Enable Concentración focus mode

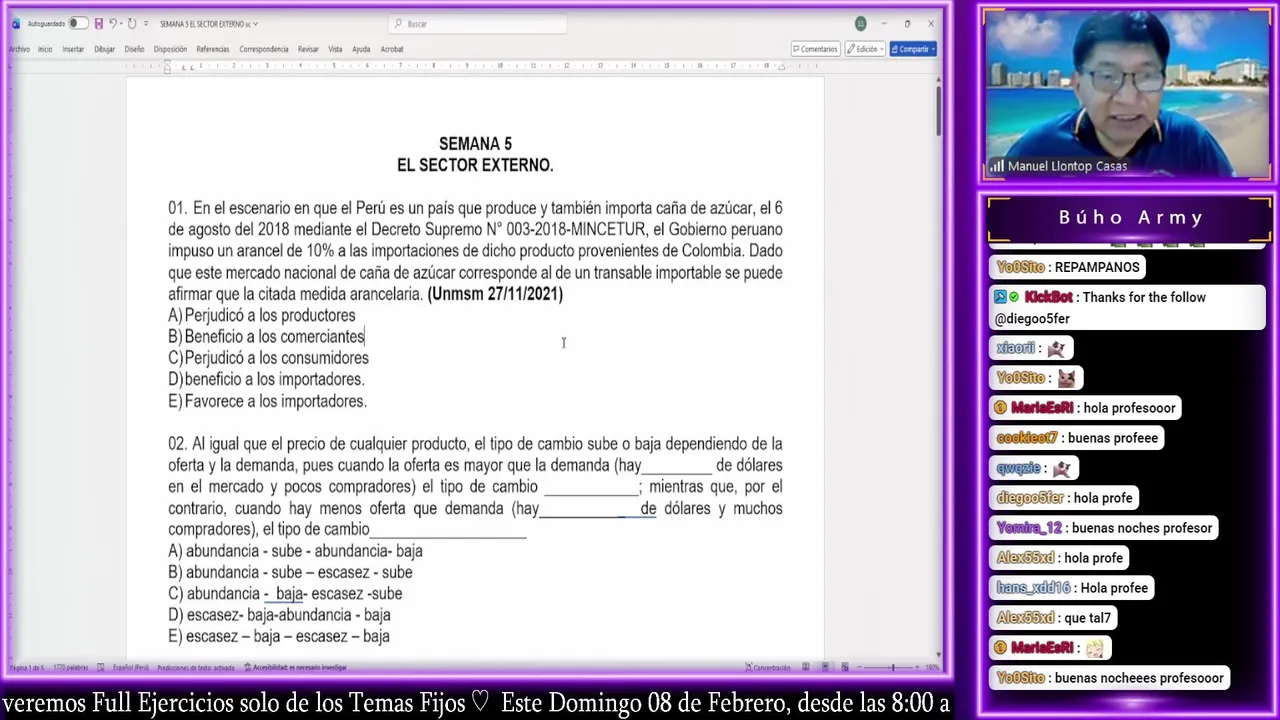coord(768,667)
